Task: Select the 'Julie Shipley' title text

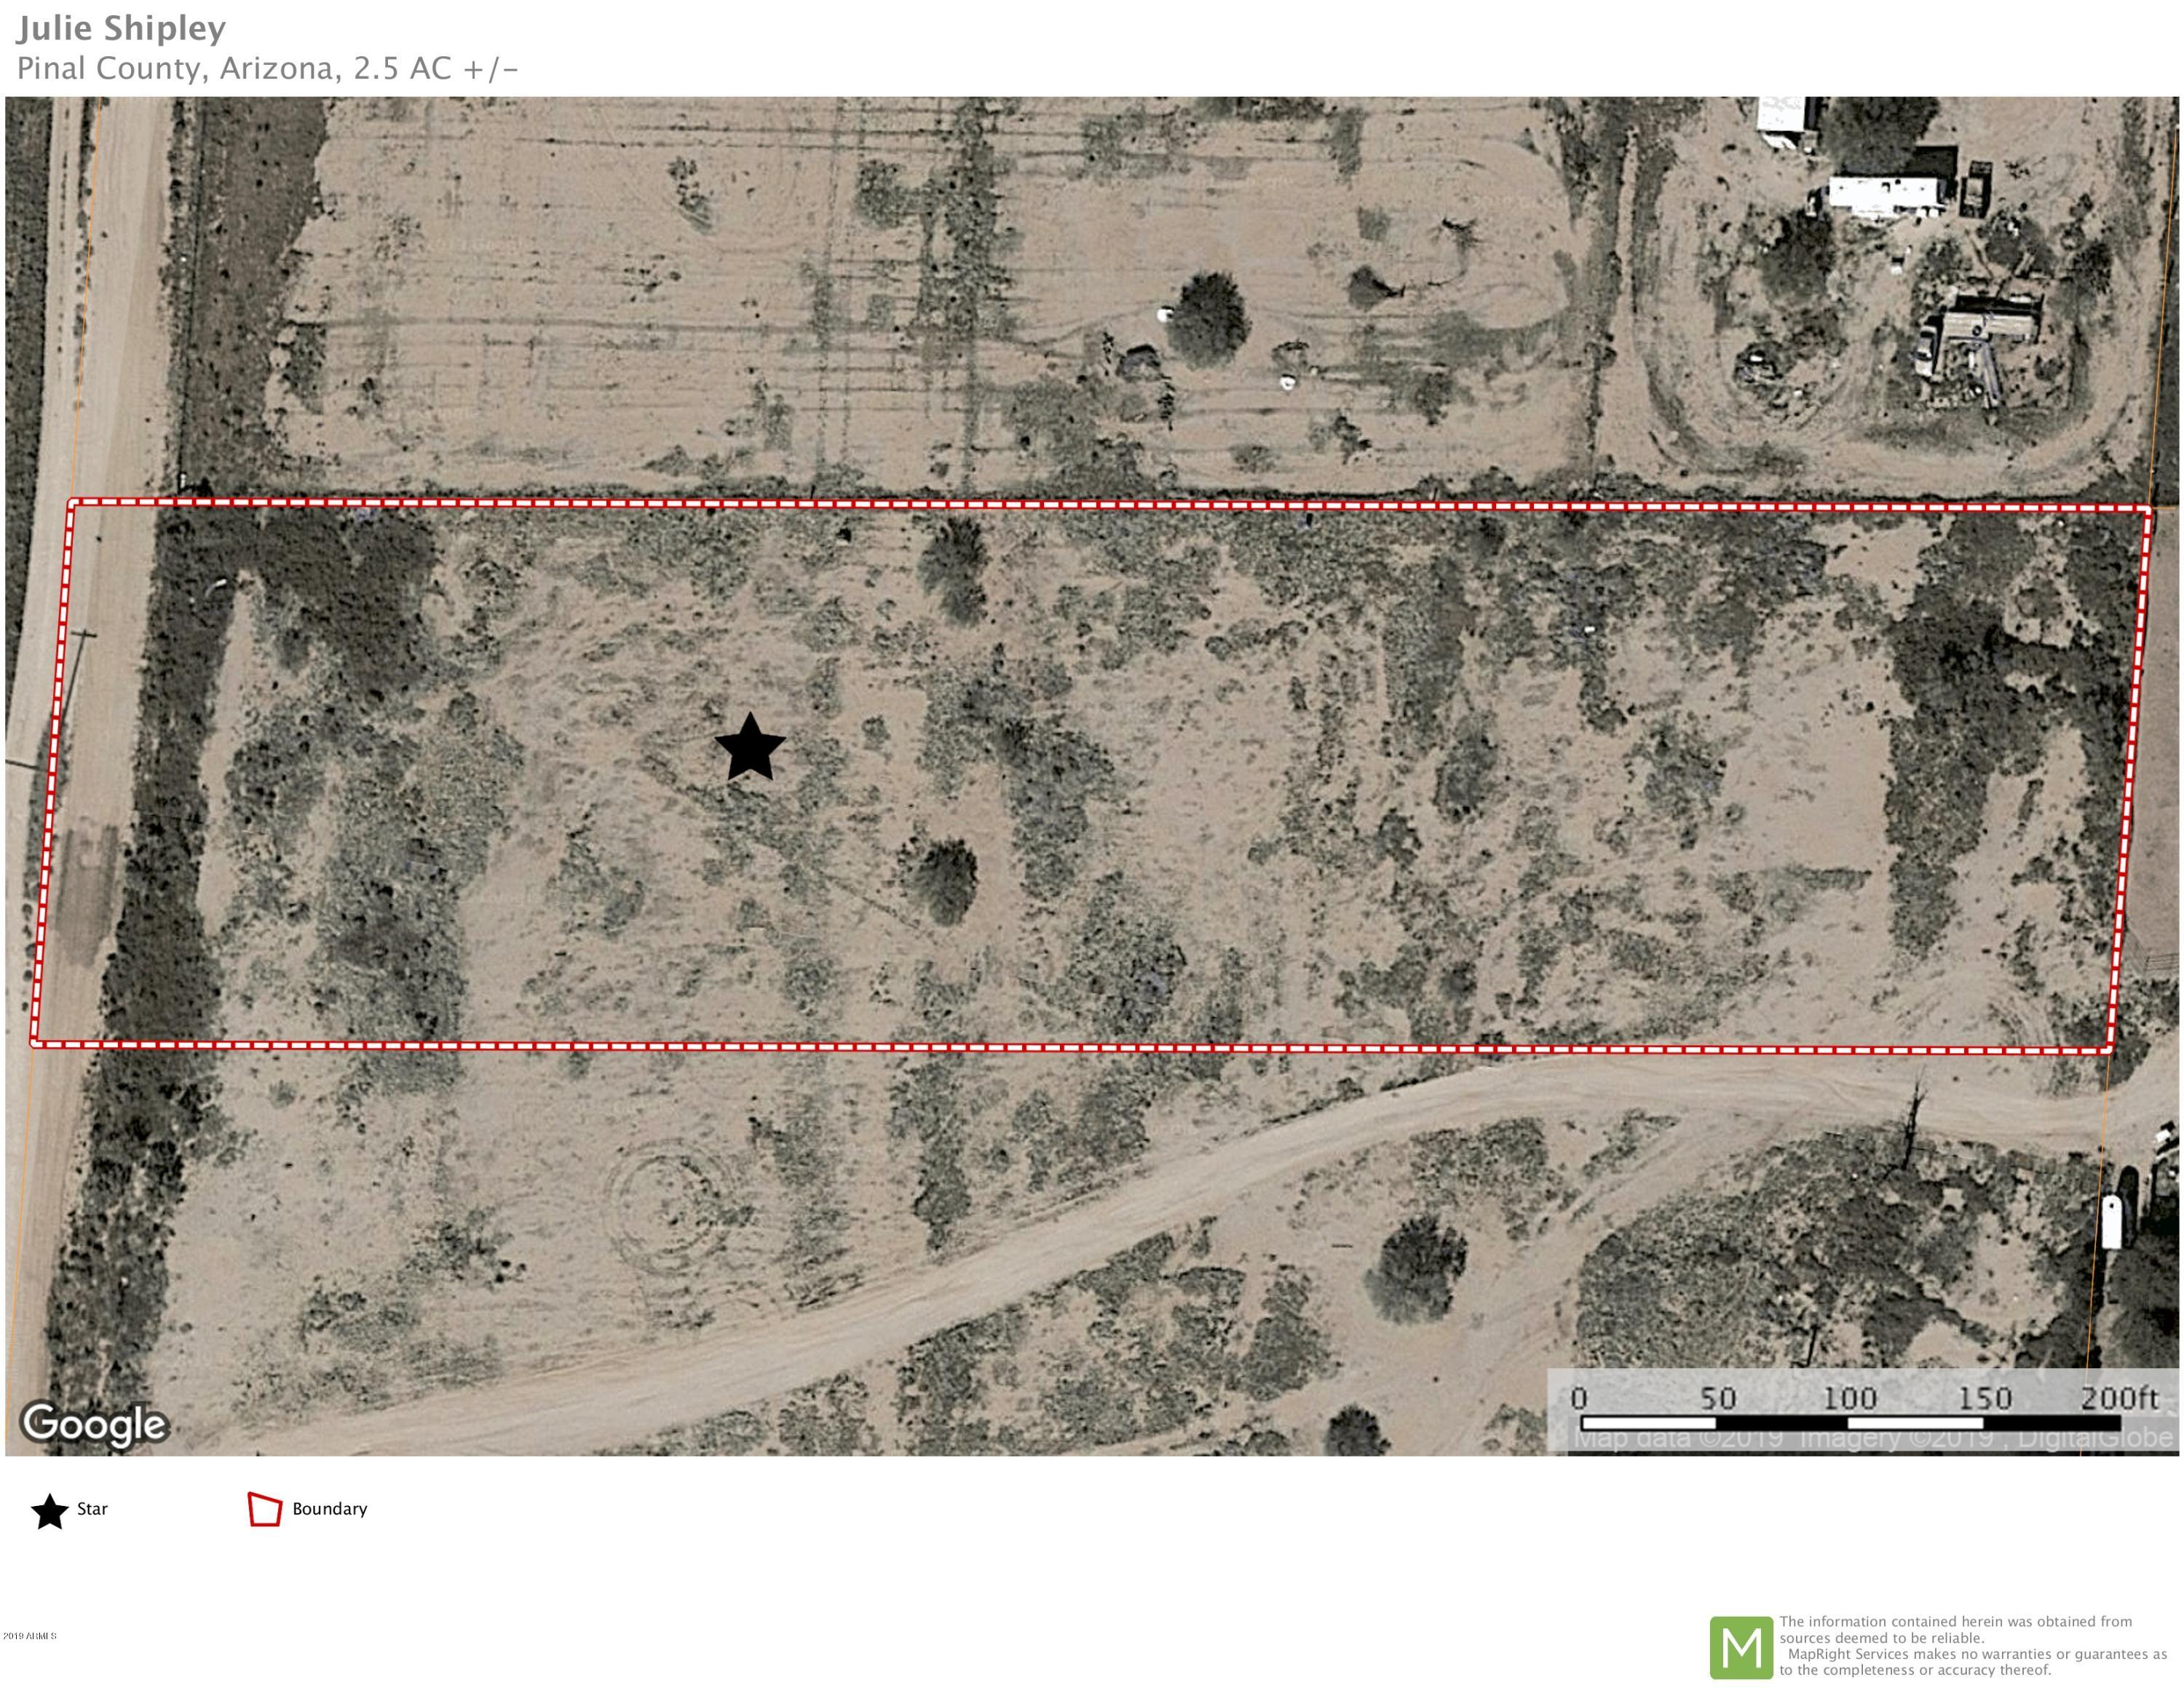Action: click(121, 28)
